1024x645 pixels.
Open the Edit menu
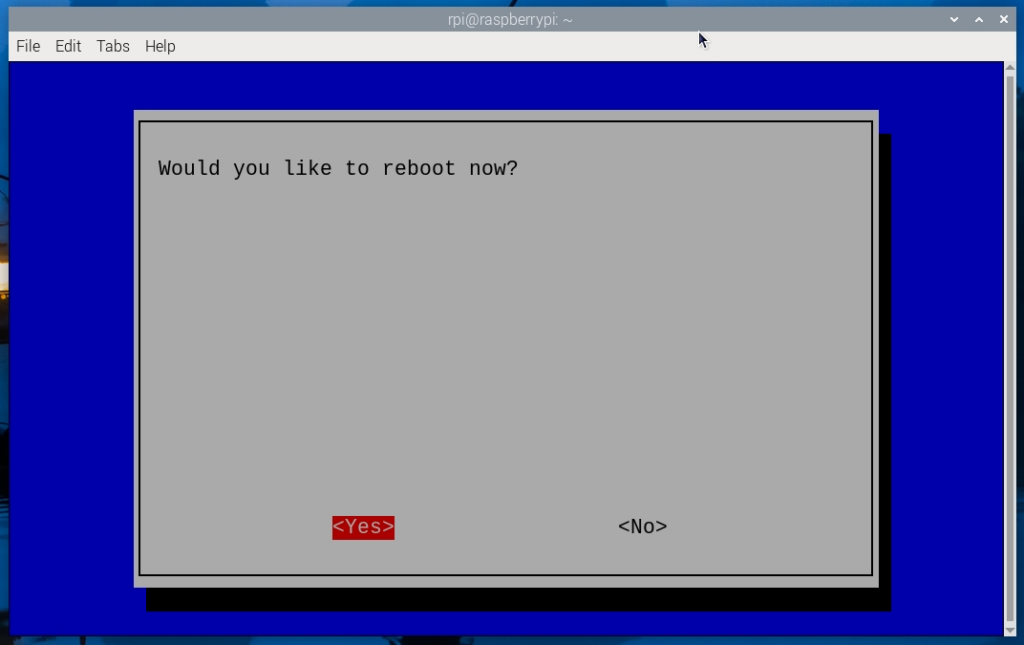click(x=68, y=46)
